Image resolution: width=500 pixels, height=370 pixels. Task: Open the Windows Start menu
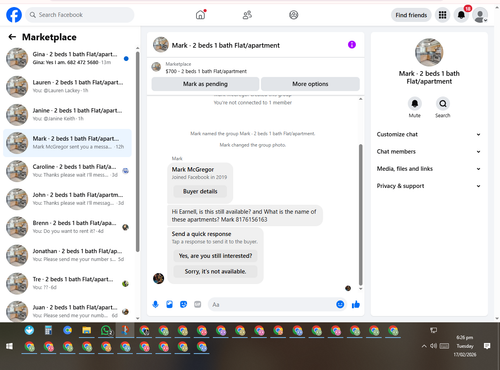pos(9,346)
